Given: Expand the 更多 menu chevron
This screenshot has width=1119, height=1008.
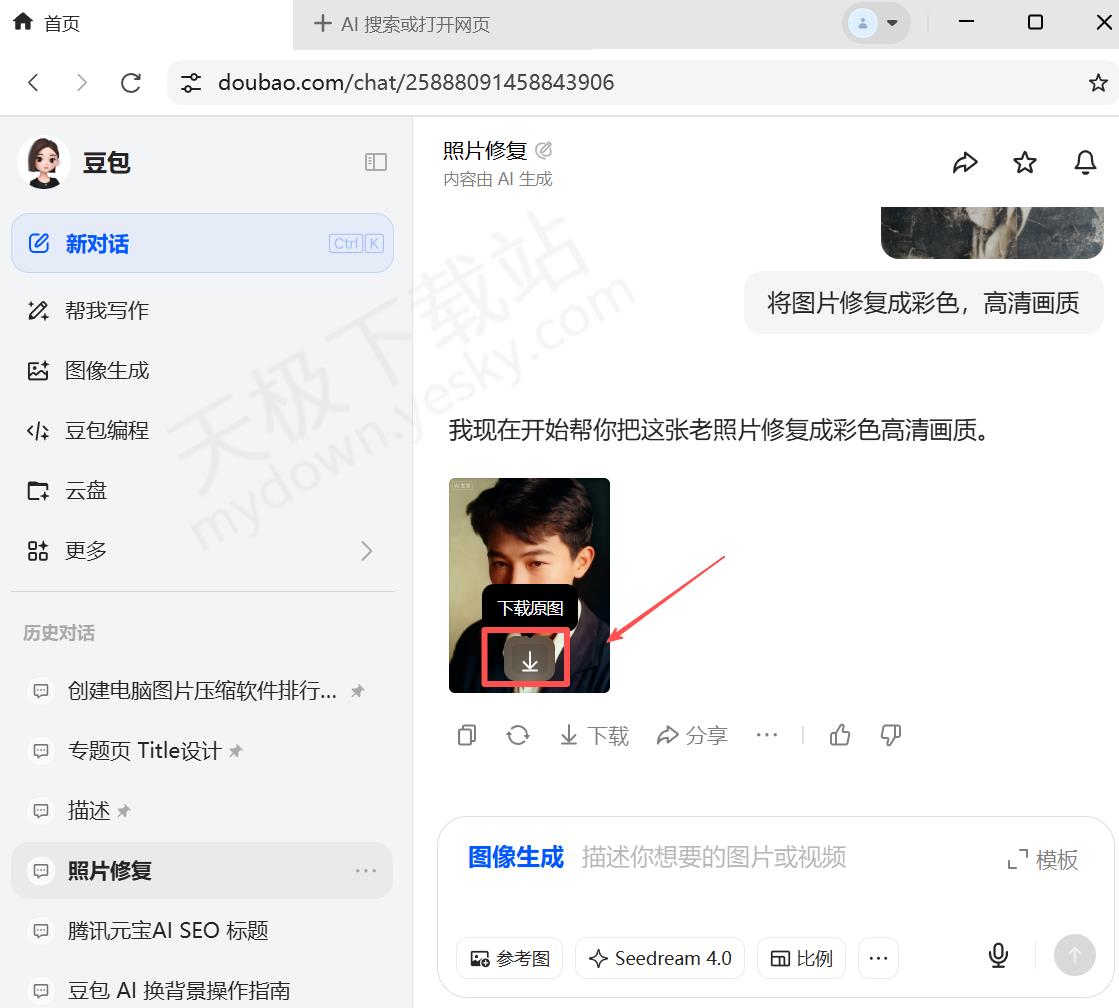Looking at the screenshot, I should (366, 551).
